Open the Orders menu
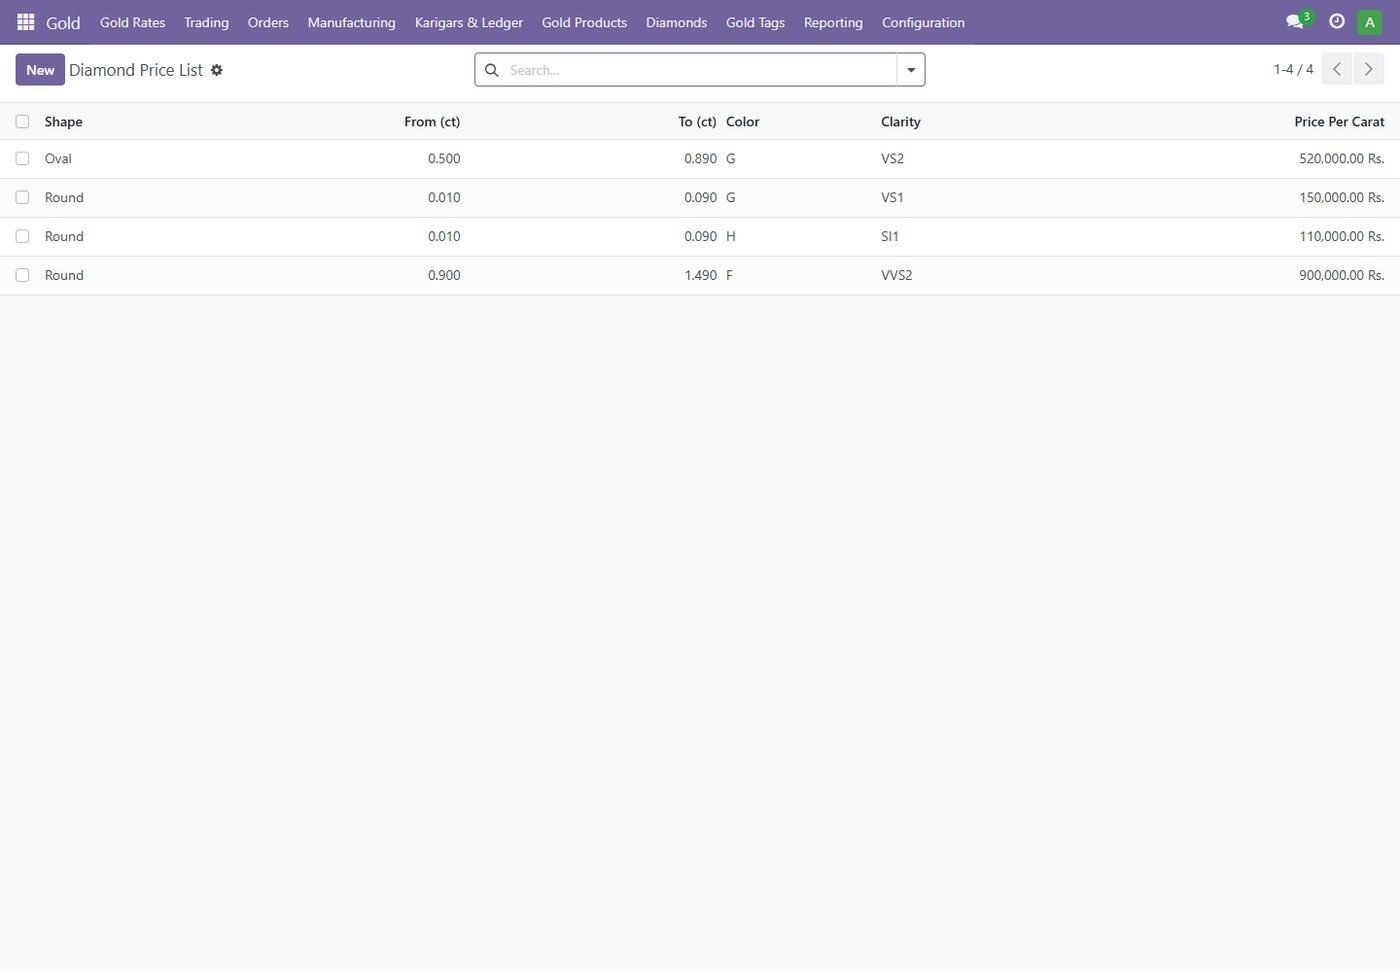Screen dimensions: 1400x972 point(268,22)
